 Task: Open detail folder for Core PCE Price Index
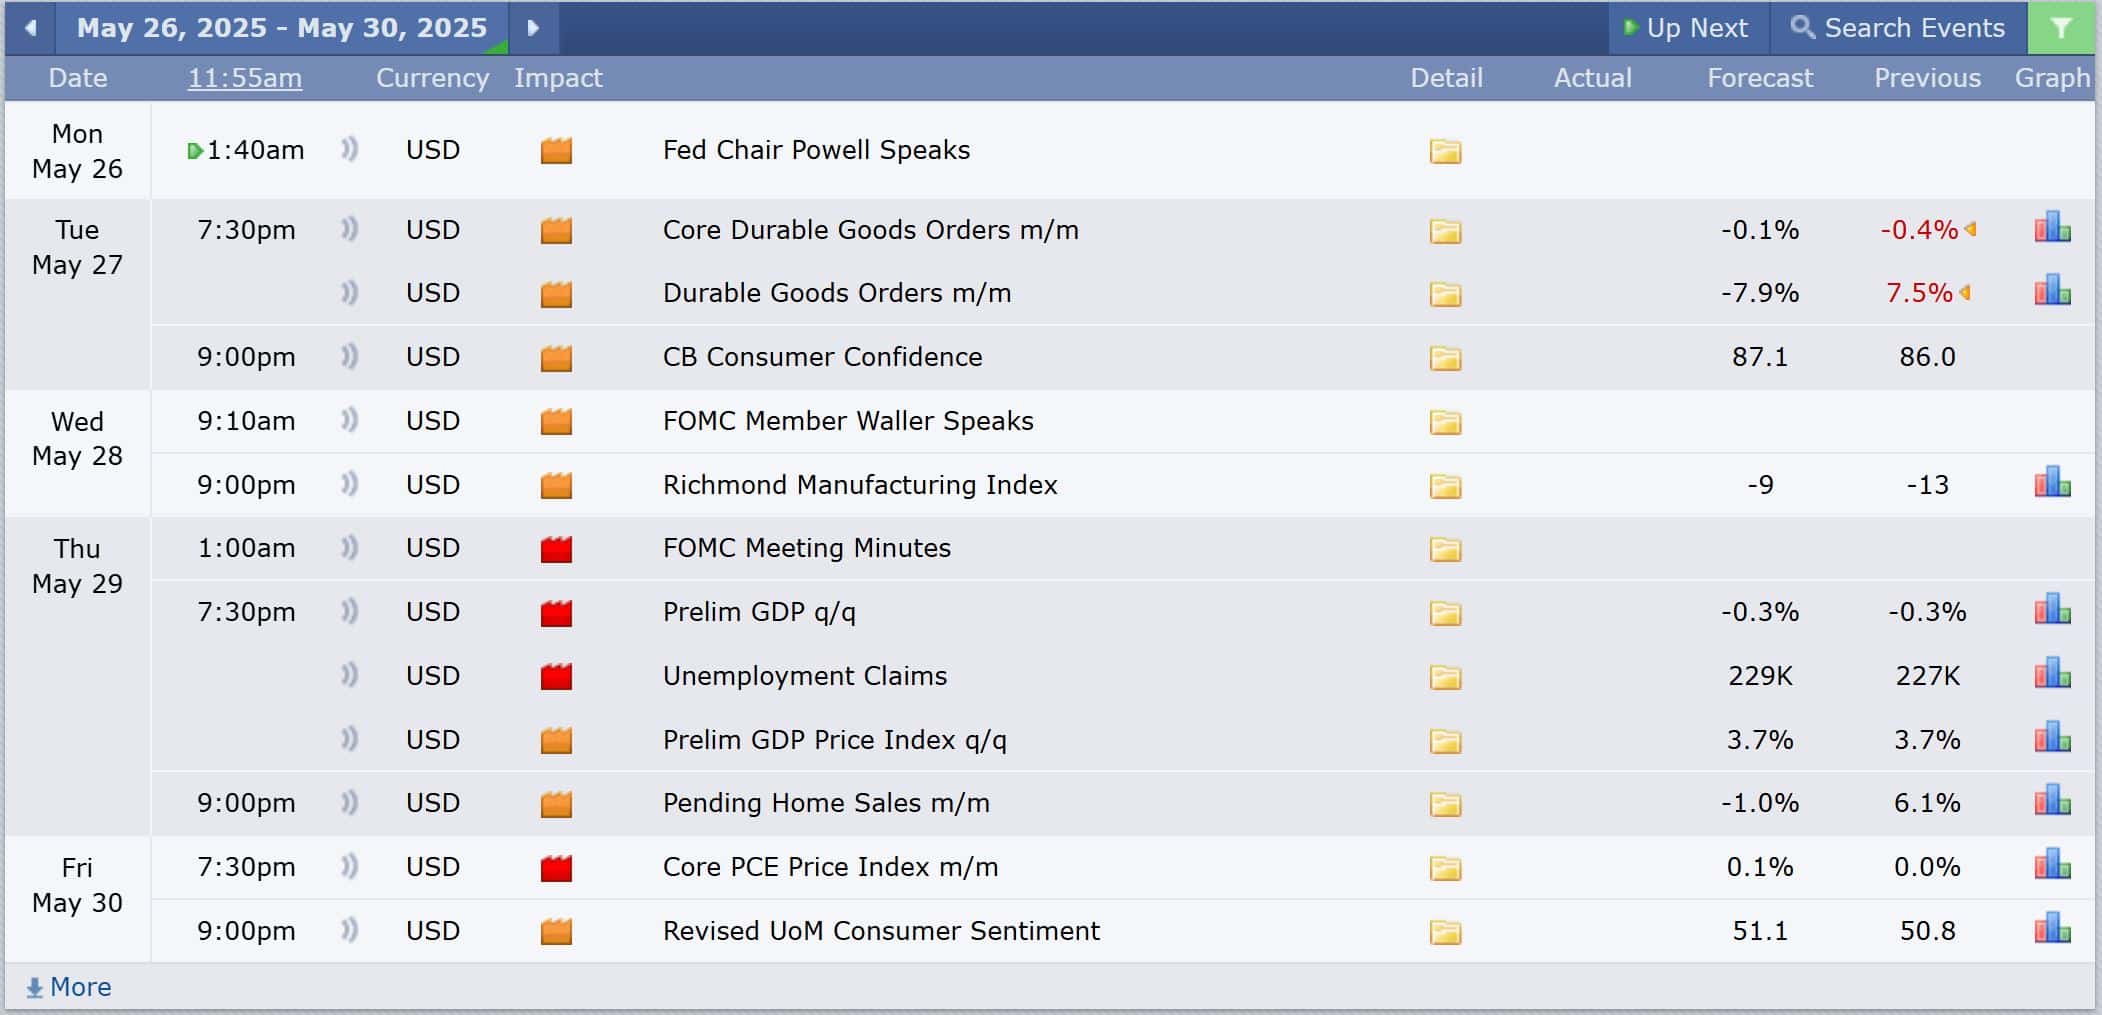[1445, 868]
